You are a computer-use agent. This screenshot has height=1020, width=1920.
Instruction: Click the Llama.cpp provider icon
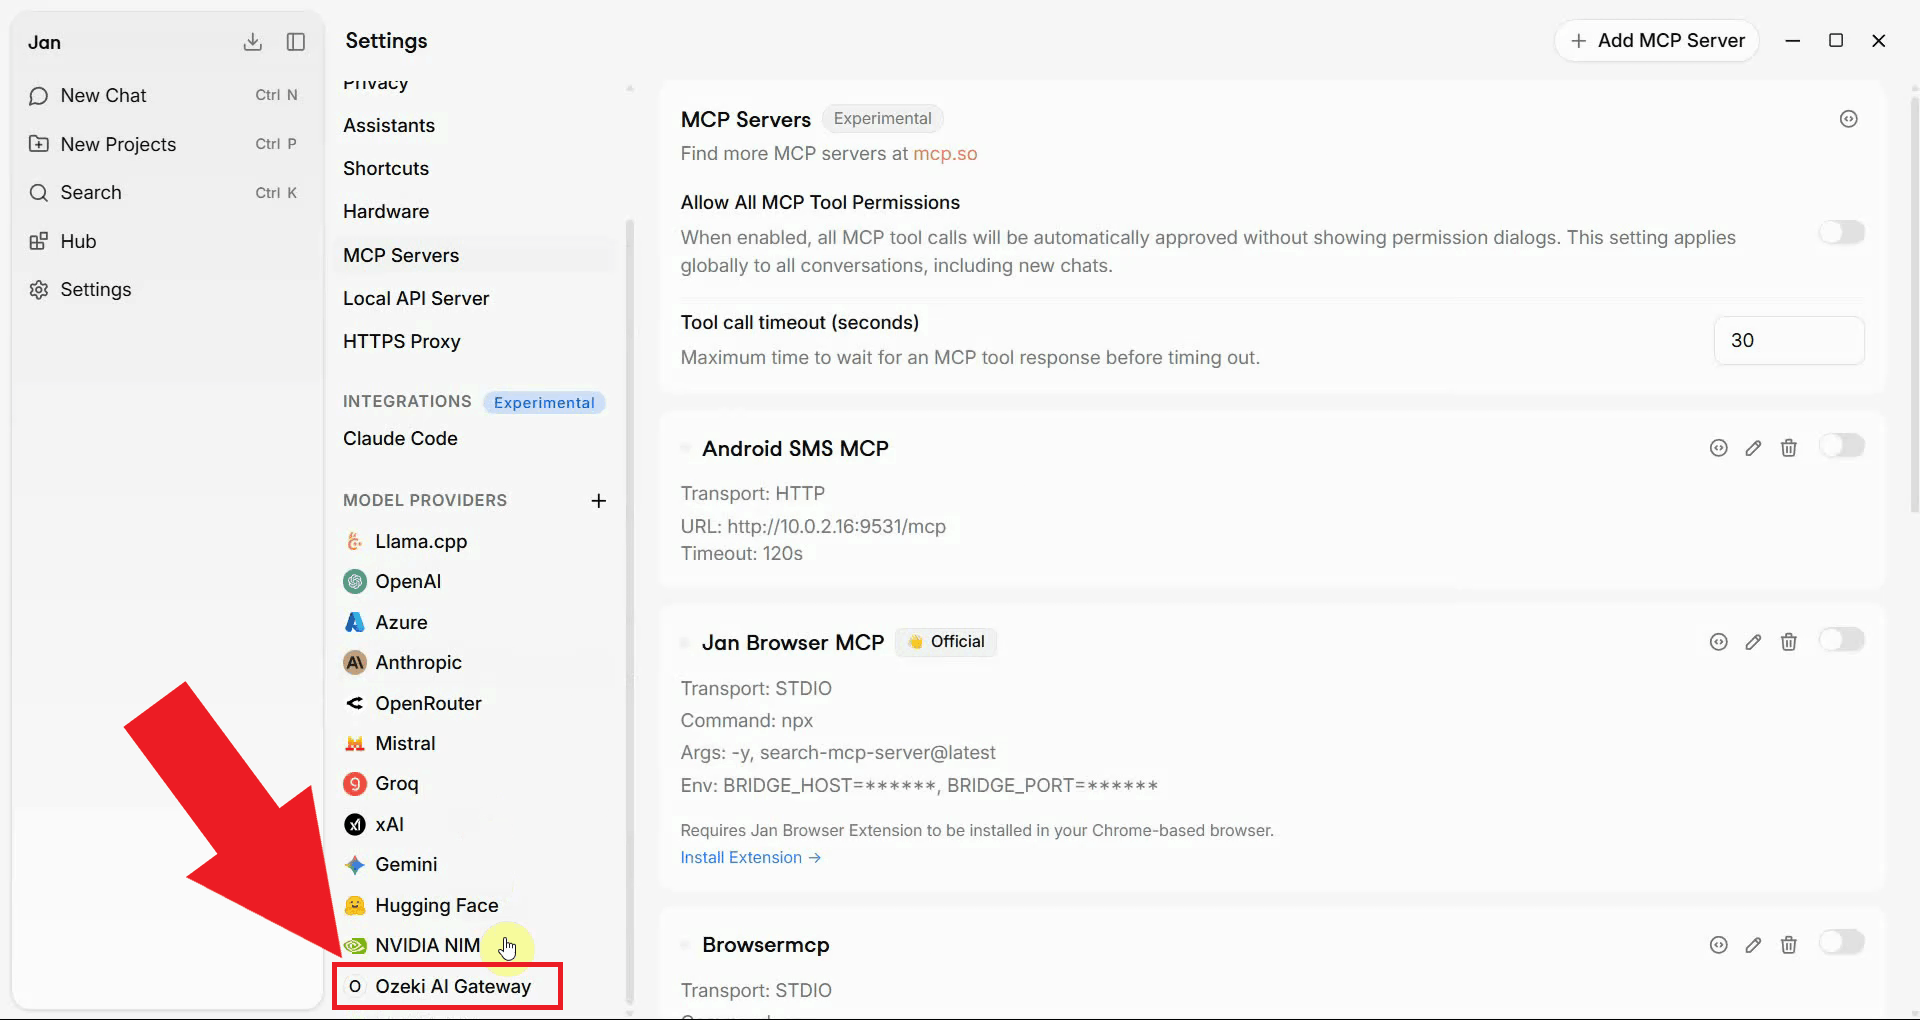click(355, 542)
